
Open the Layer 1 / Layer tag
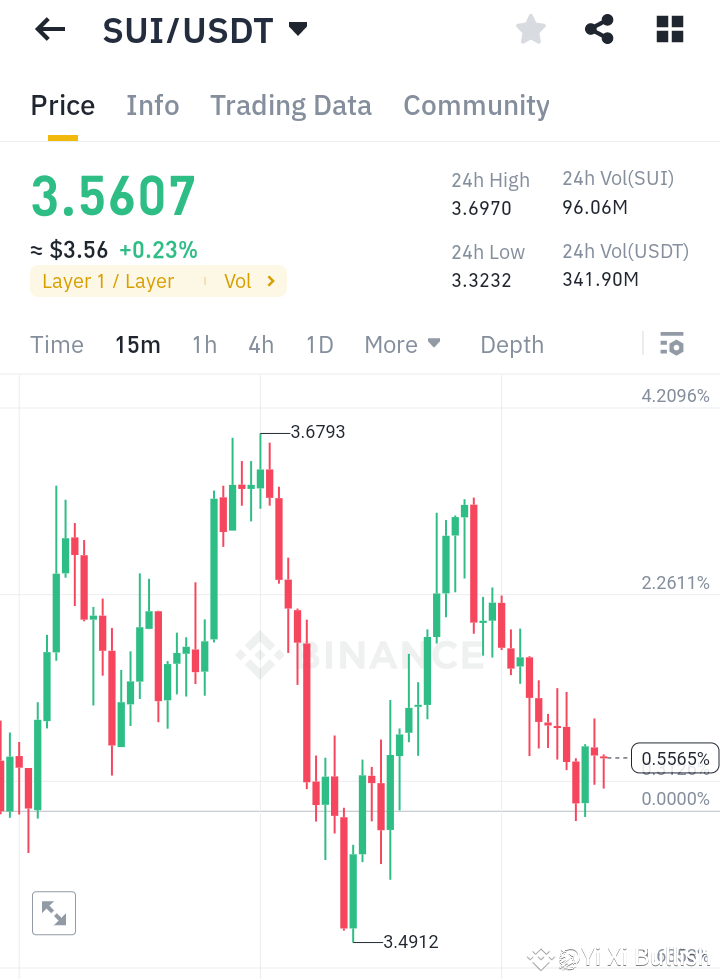point(106,281)
